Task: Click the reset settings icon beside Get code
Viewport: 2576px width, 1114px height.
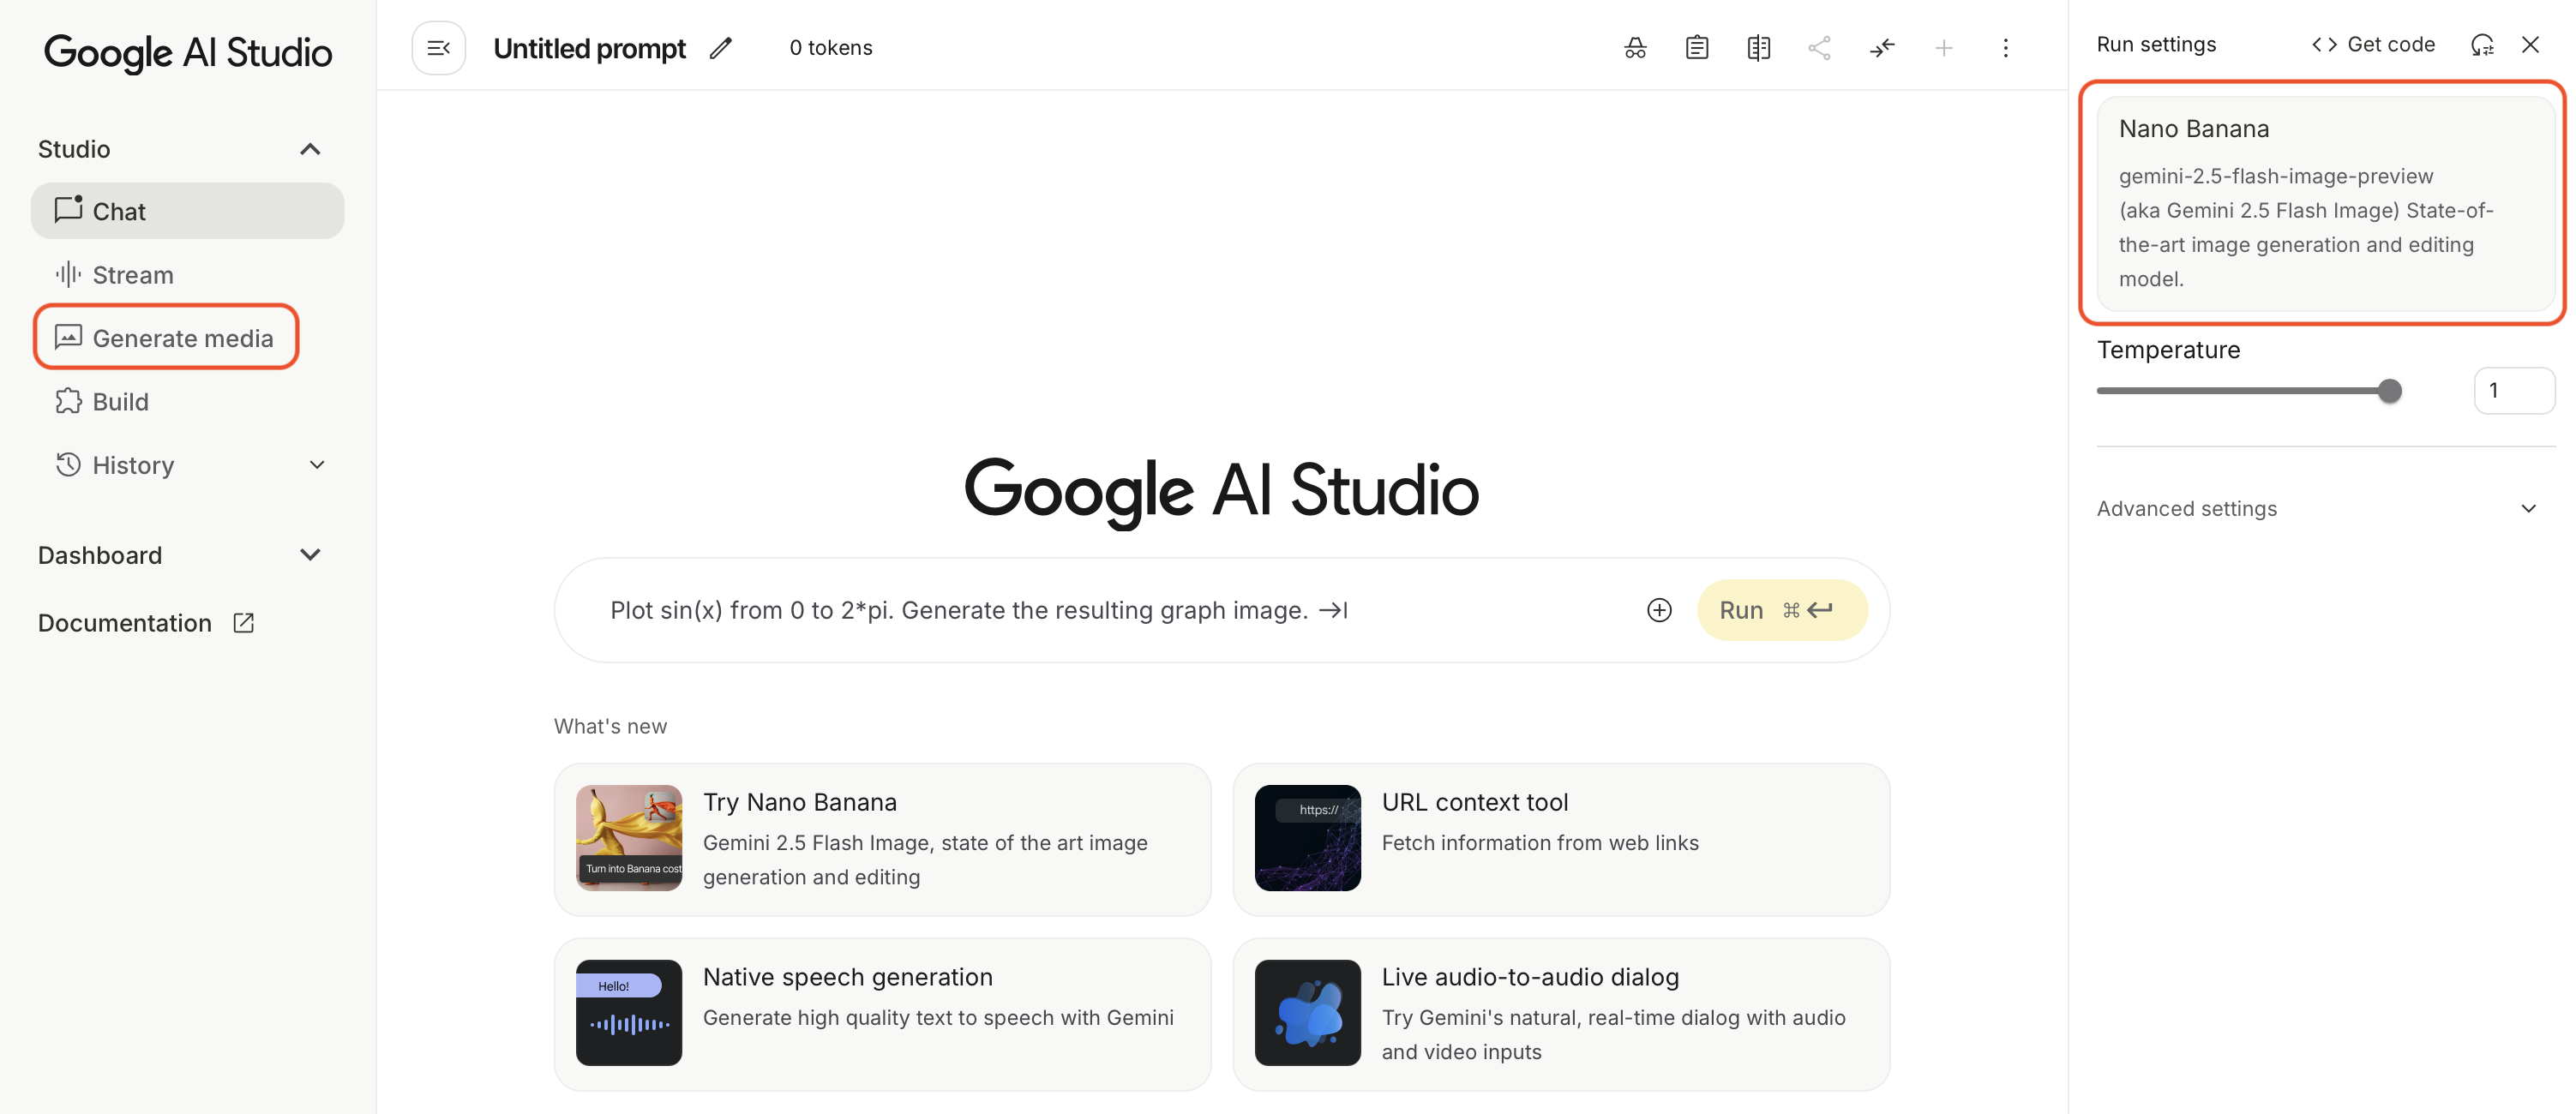Action: click(x=2482, y=45)
